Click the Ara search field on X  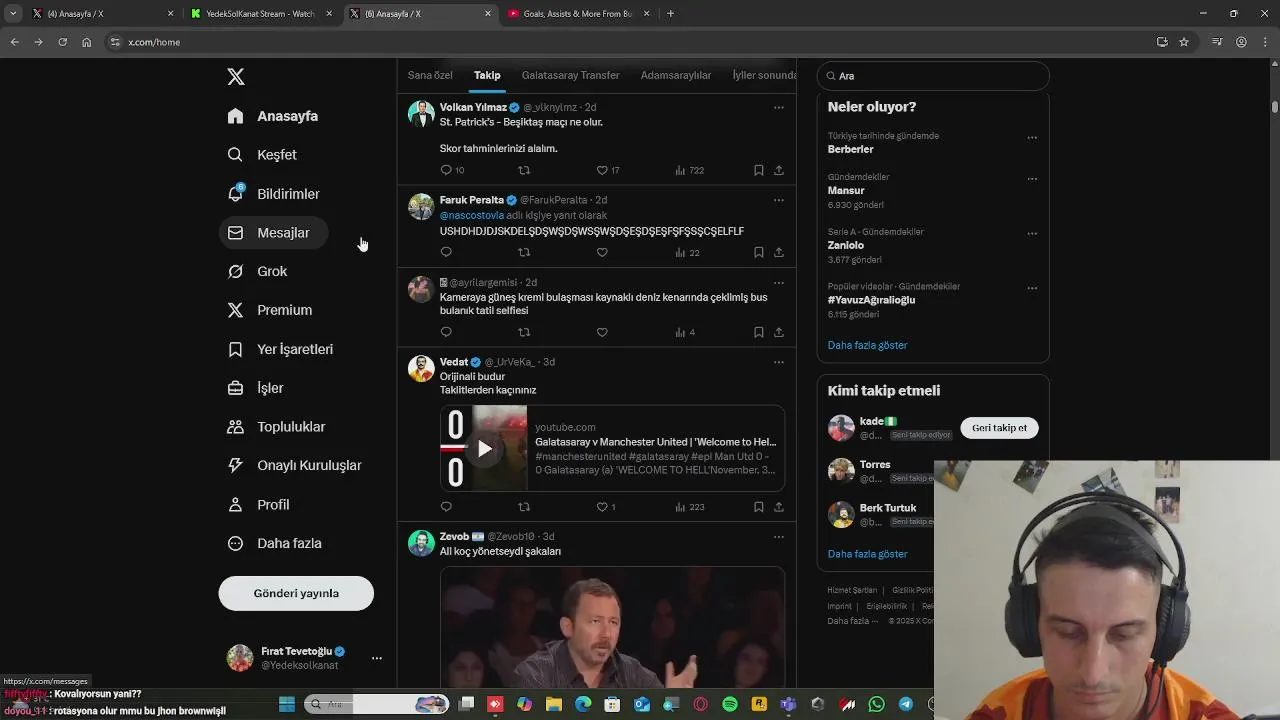click(933, 76)
